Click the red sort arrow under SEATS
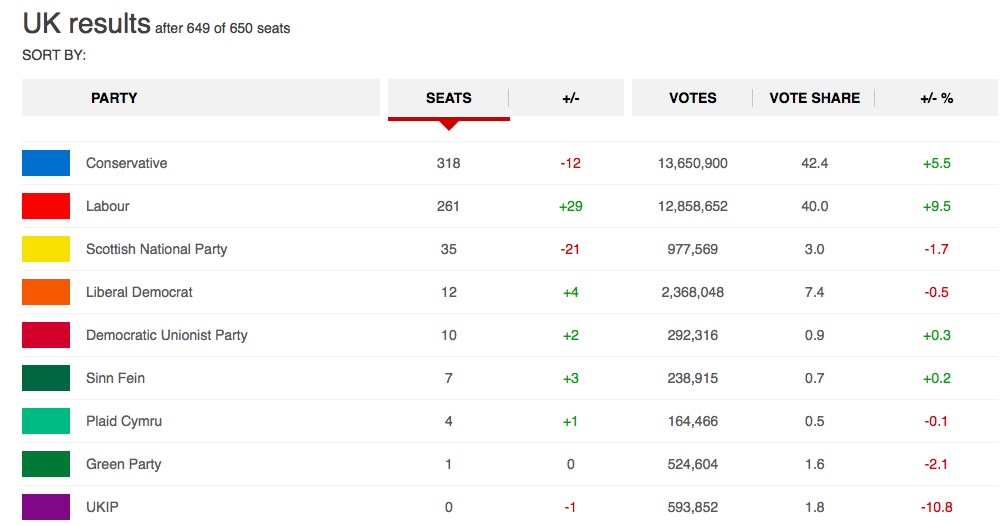The height and width of the screenshot is (526, 1007). coord(449,125)
